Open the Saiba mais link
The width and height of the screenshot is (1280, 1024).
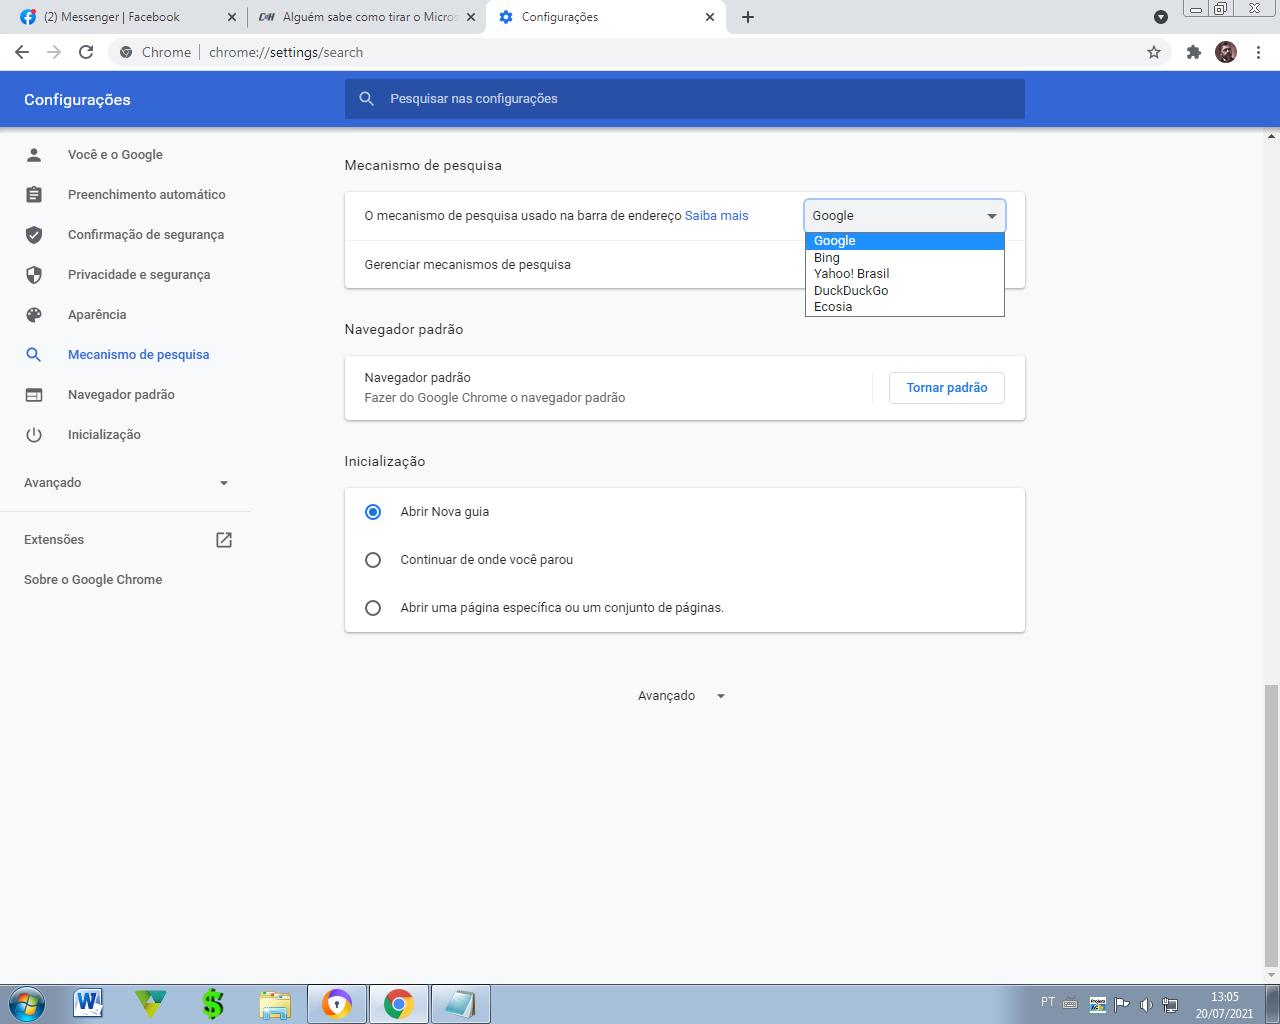(716, 216)
